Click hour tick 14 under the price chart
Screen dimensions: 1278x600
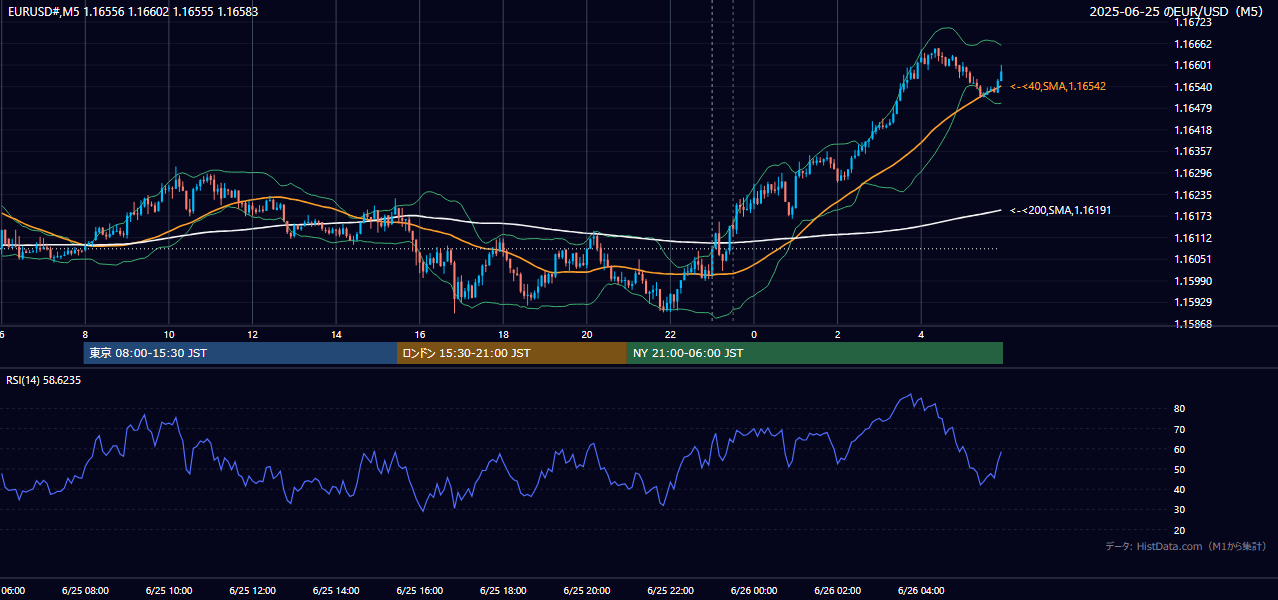336,335
